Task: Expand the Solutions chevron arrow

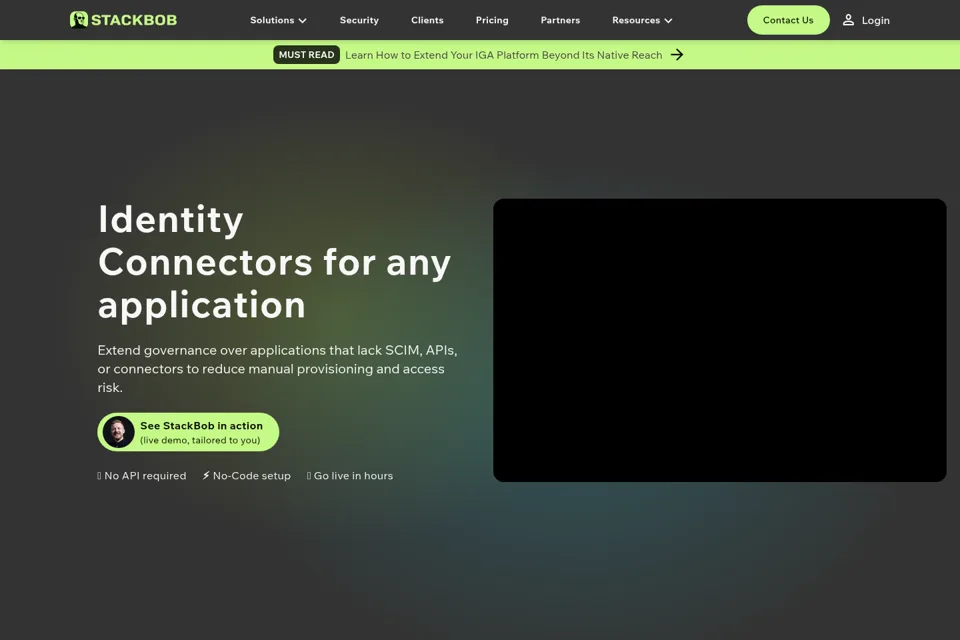Action: click(302, 21)
